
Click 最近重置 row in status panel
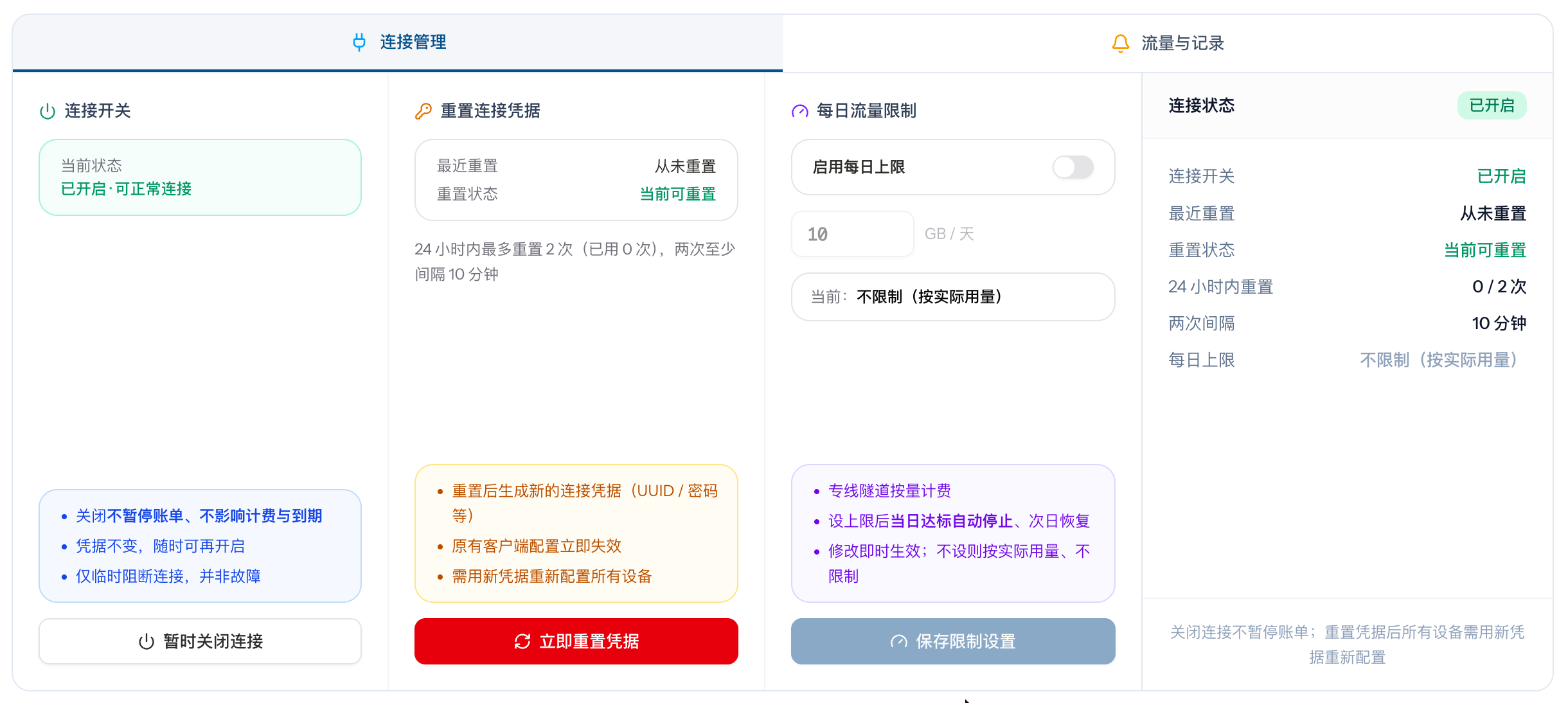(x=1347, y=213)
